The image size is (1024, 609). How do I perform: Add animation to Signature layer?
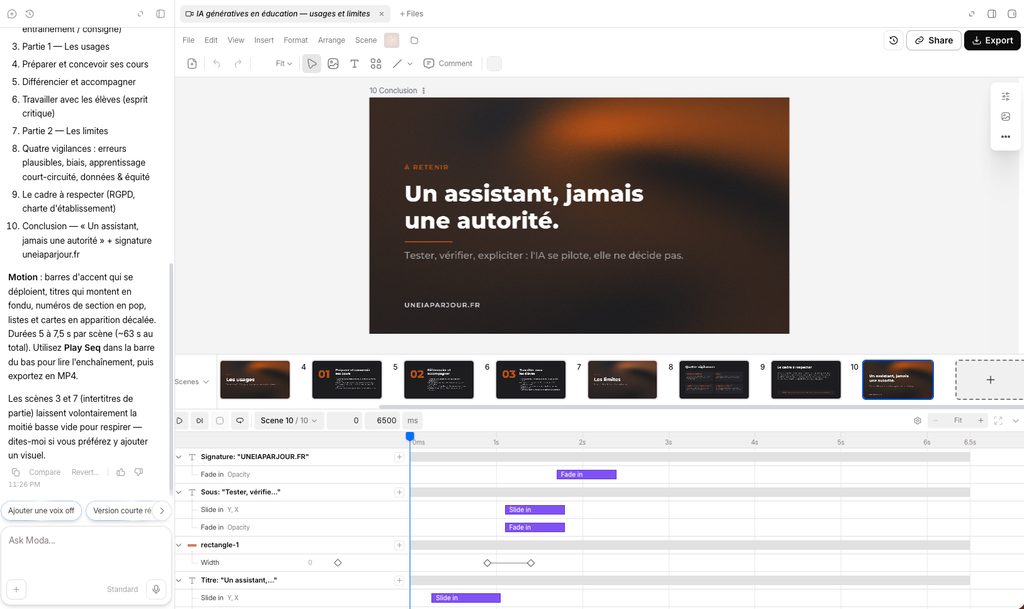[x=399, y=457]
